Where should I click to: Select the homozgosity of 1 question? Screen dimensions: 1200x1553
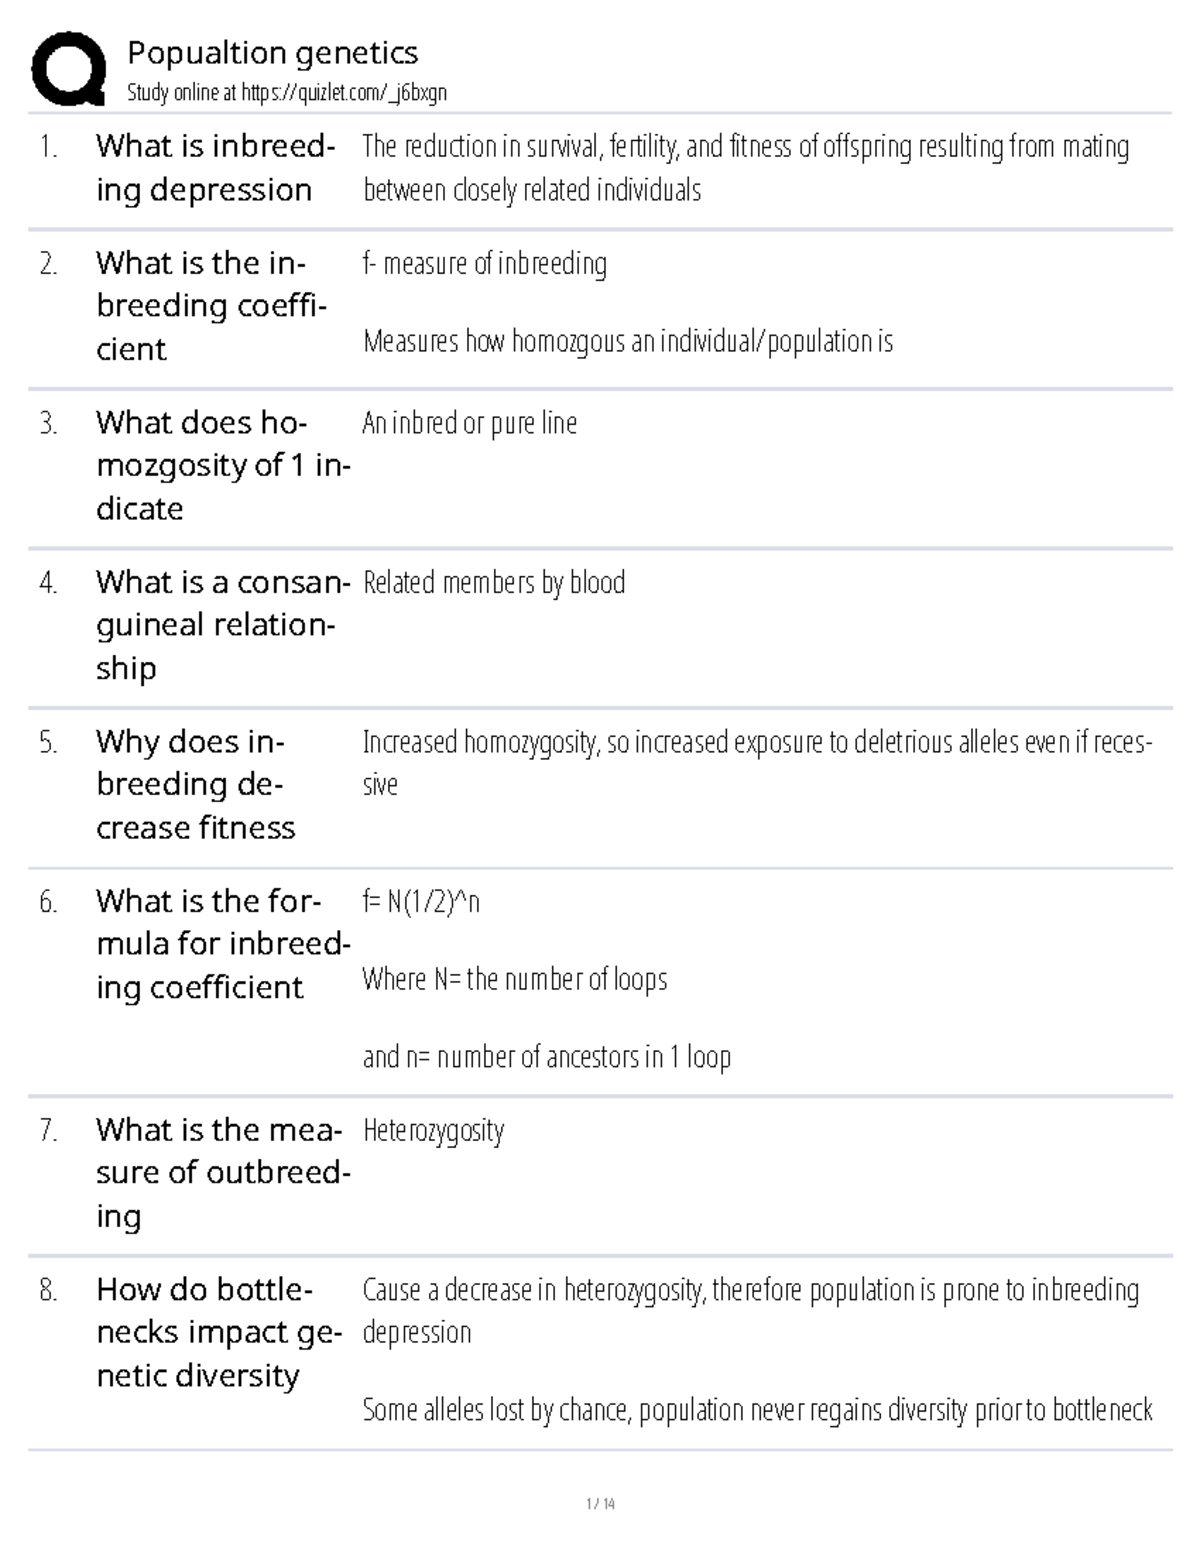[222, 465]
